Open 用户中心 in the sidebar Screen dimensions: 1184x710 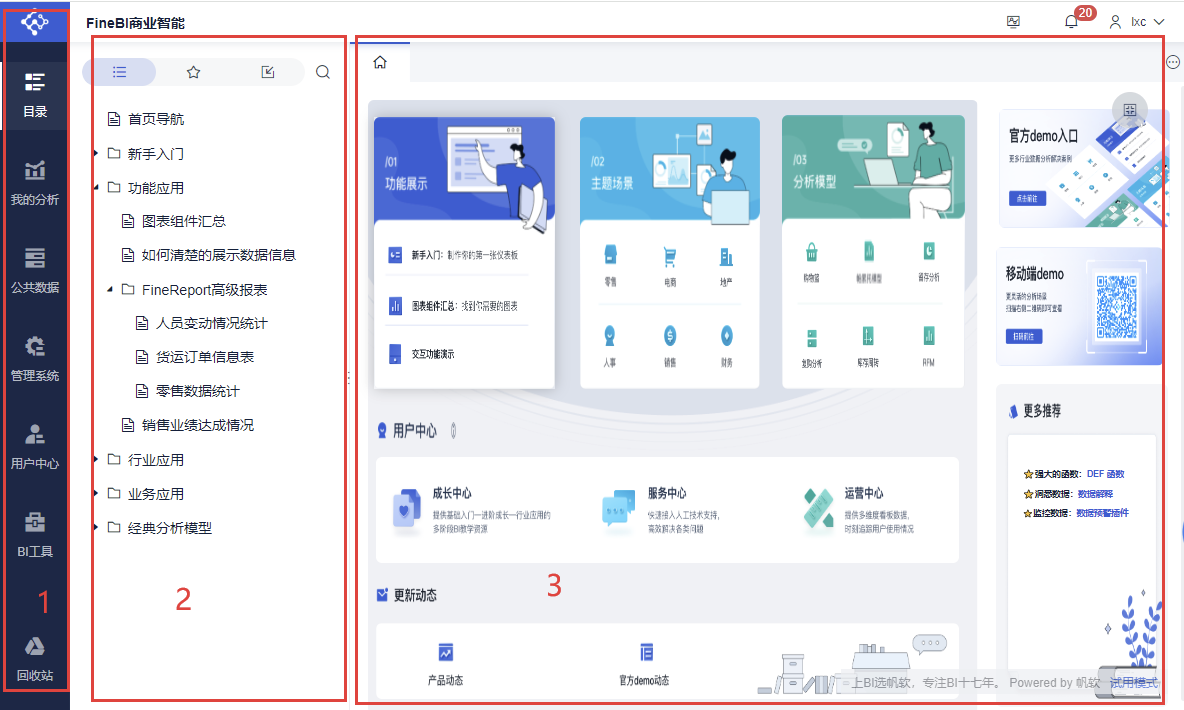click(x=35, y=447)
